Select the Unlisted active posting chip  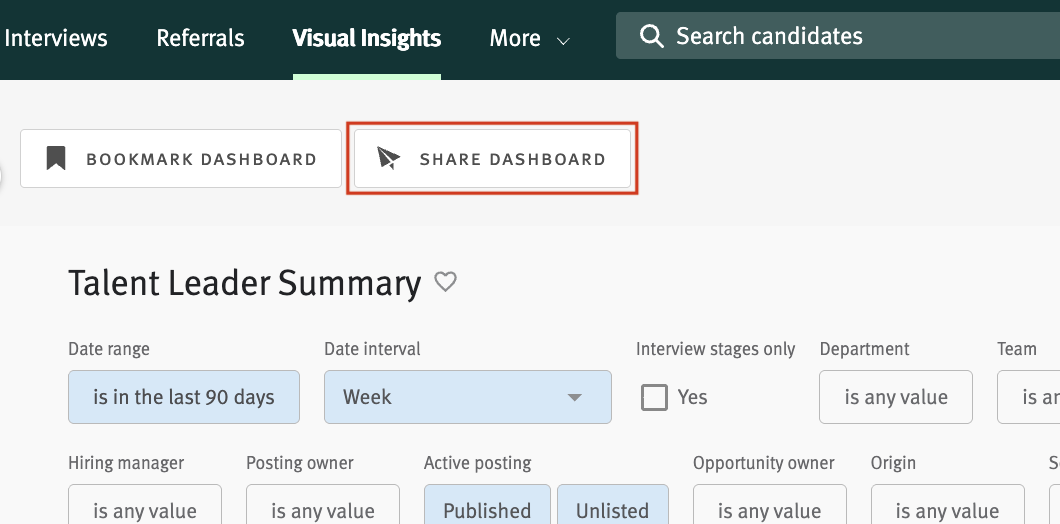coord(612,504)
